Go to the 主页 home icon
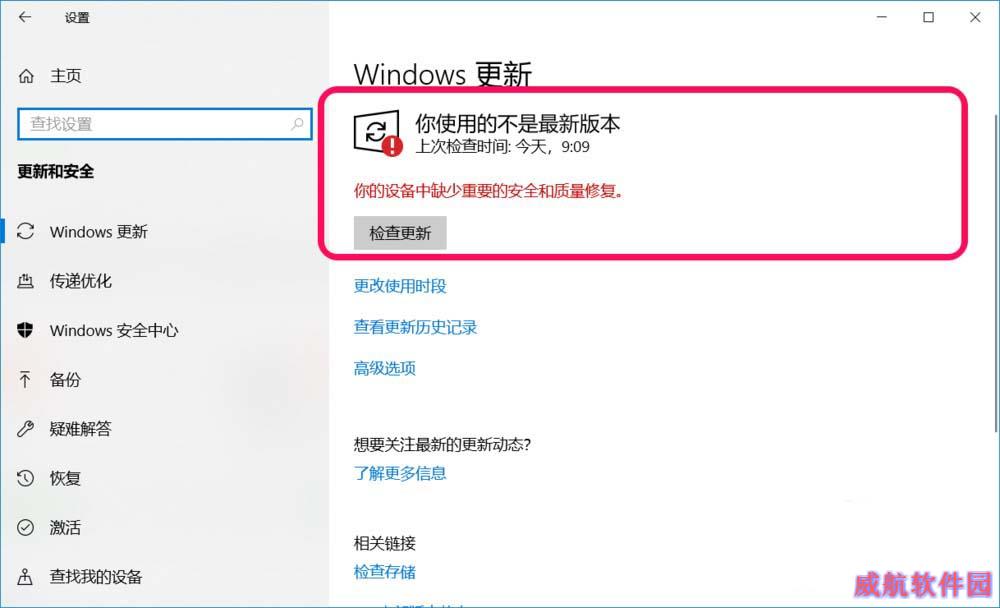This screenshot has width=1000, height=608. coord(26,77)
